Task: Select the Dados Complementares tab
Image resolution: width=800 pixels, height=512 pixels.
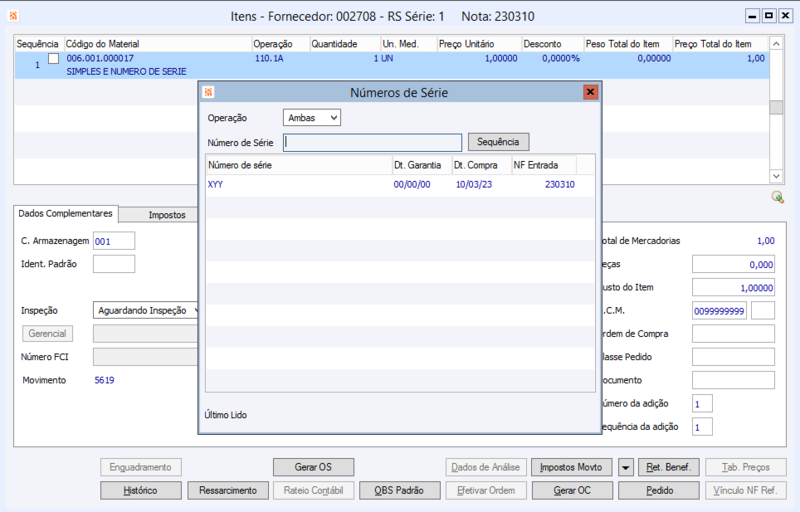Action: [x=65, y=214]
